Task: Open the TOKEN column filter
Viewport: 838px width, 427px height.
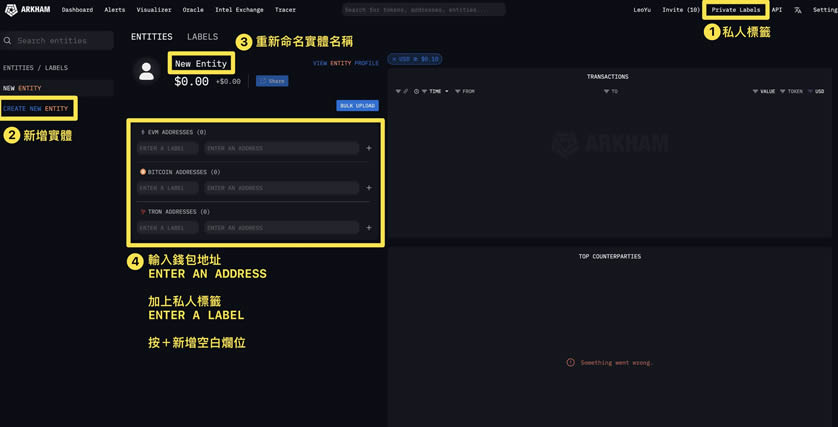Action: tap(783, 91)
